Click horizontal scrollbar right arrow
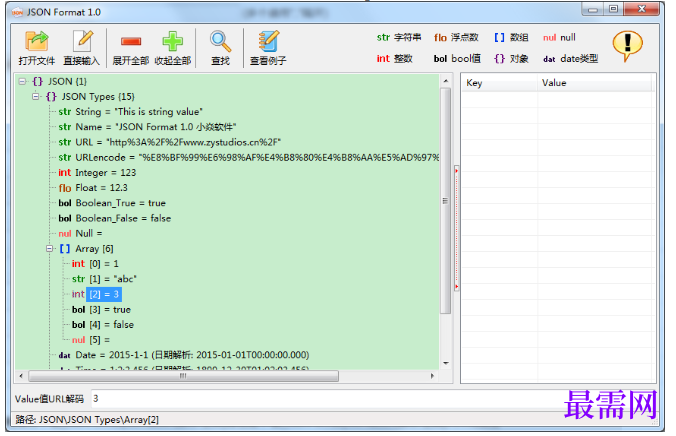 (432, 376)
